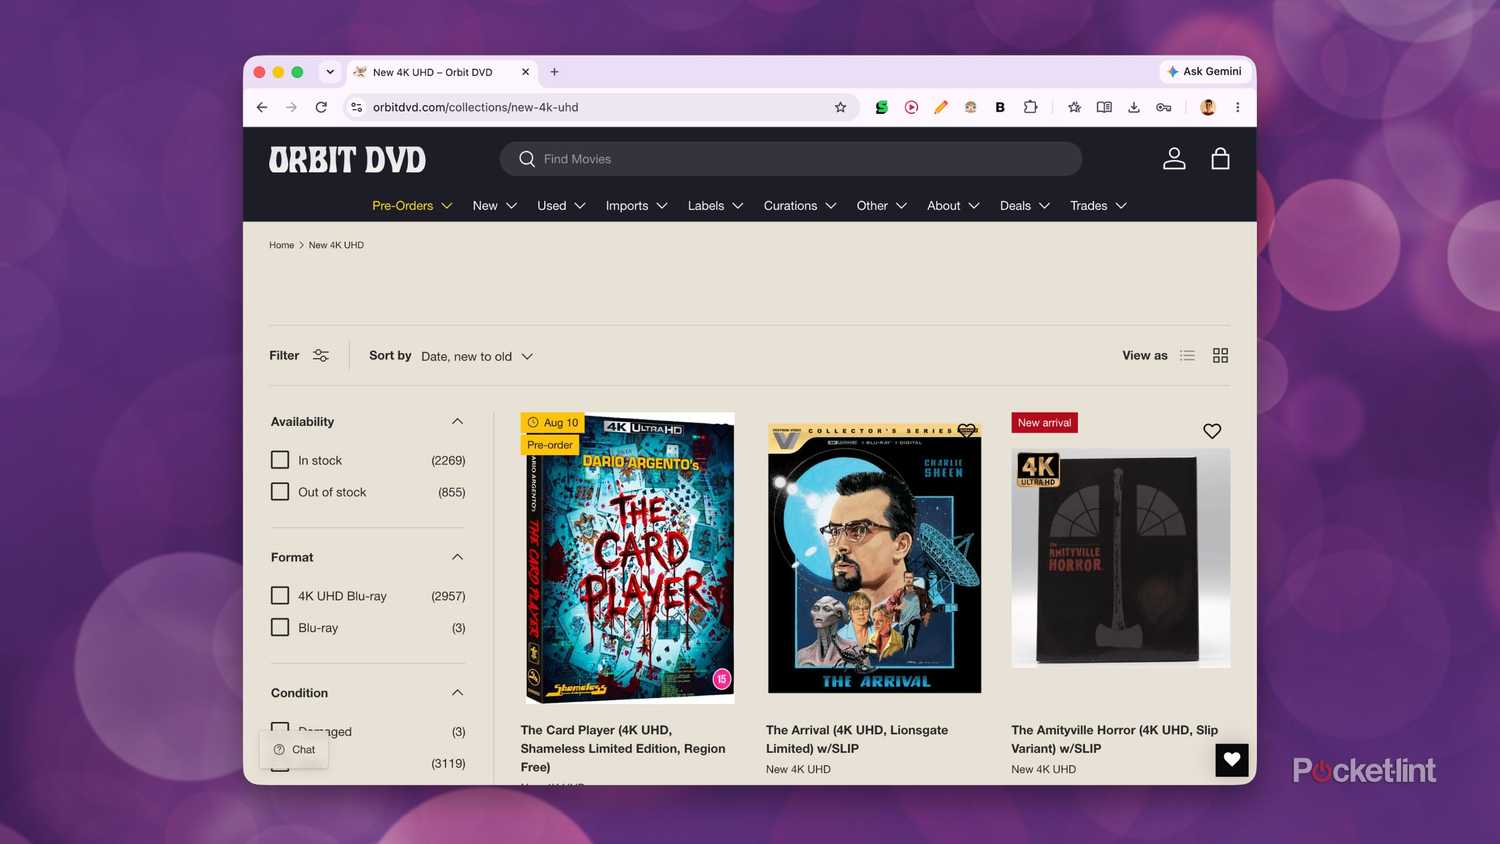Add The Amityville Horror to wishlist heart
This screenshot has width=1500, height=844.
click(1212, 431)
